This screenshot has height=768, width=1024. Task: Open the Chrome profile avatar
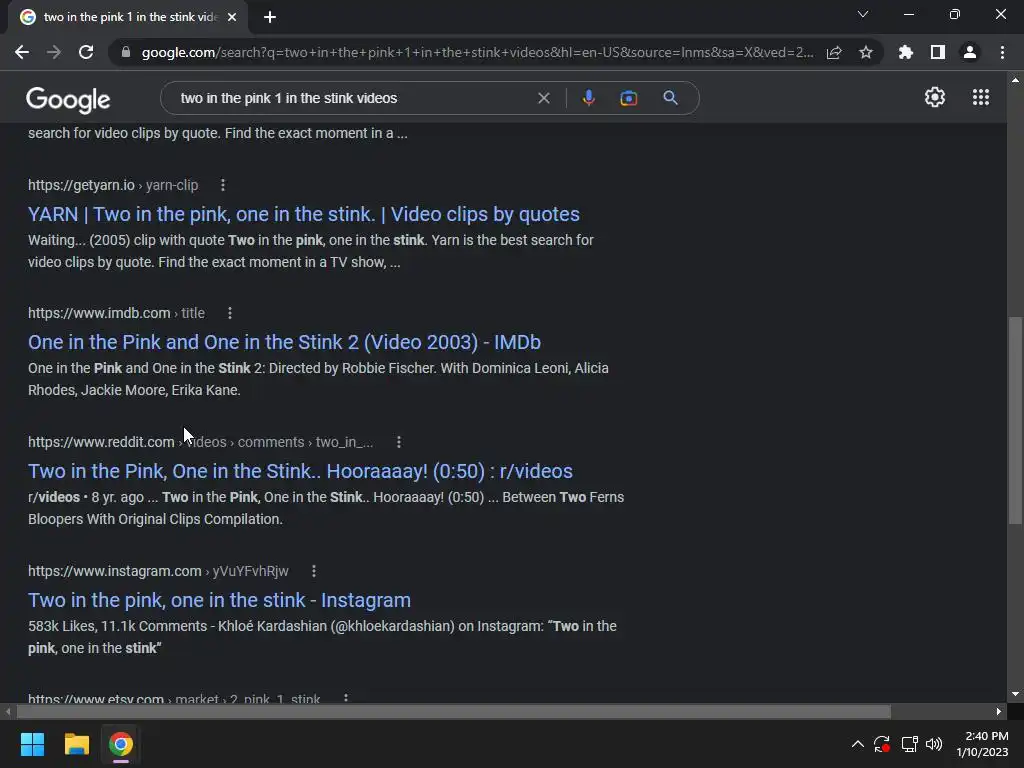pyautogui.click(x=970, y=52)
